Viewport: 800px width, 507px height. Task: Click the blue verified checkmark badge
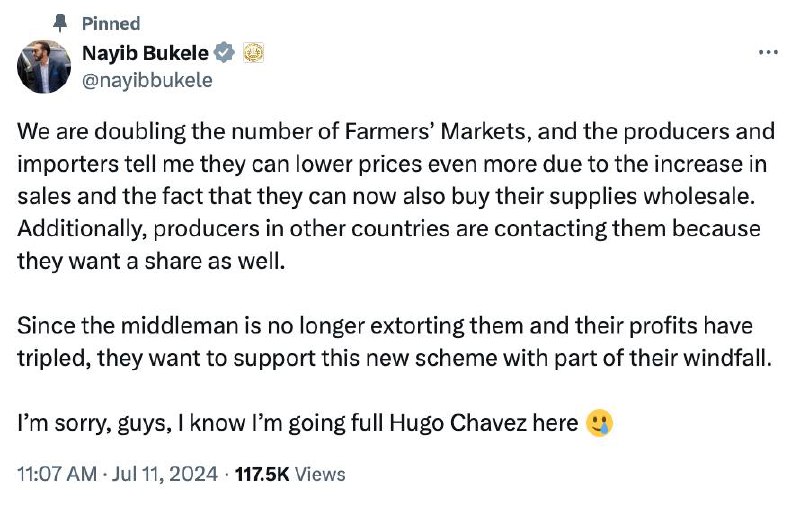tap(224, 53)
